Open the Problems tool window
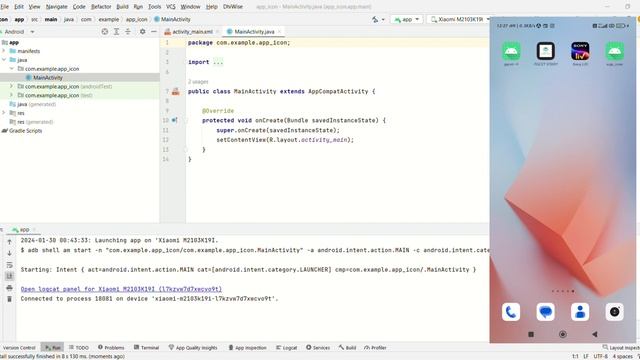 111,347
